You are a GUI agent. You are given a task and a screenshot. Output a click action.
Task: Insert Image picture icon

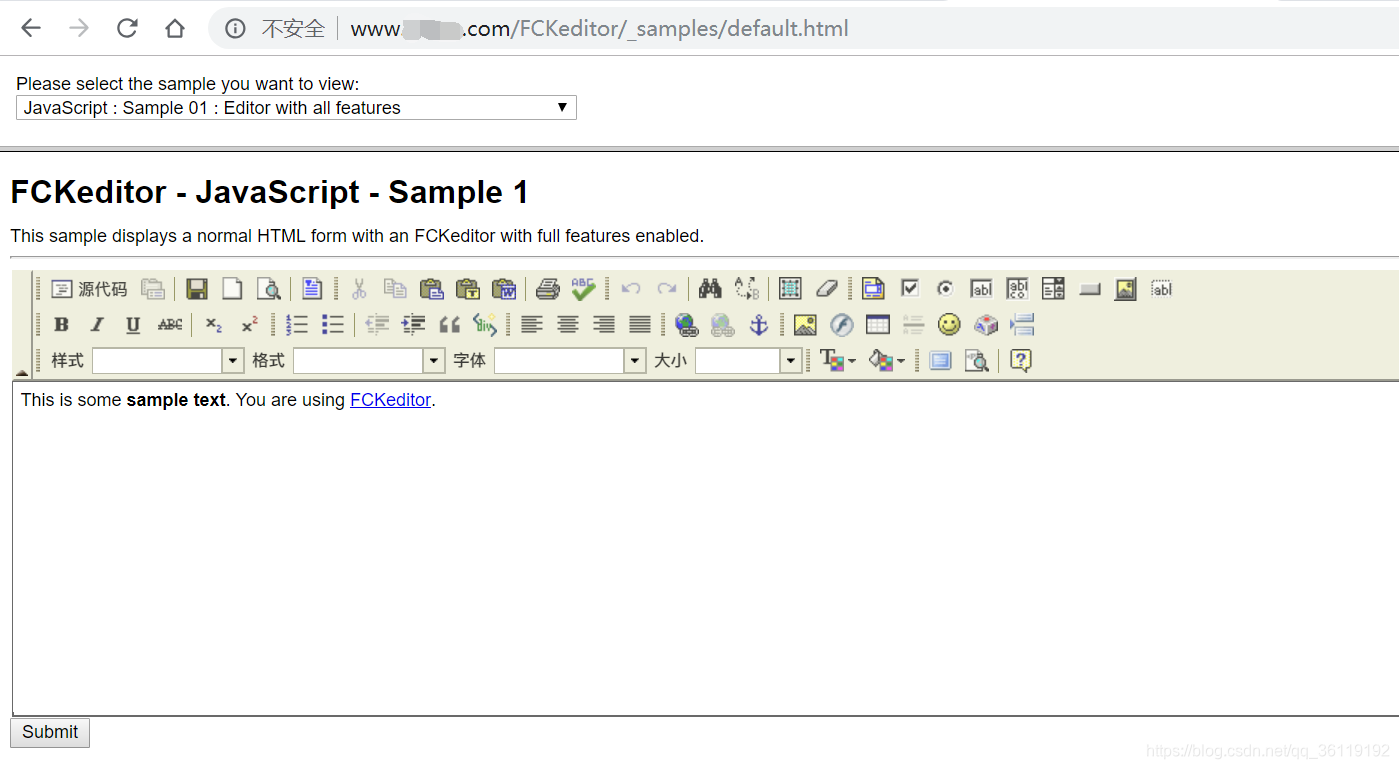[805, 324]
